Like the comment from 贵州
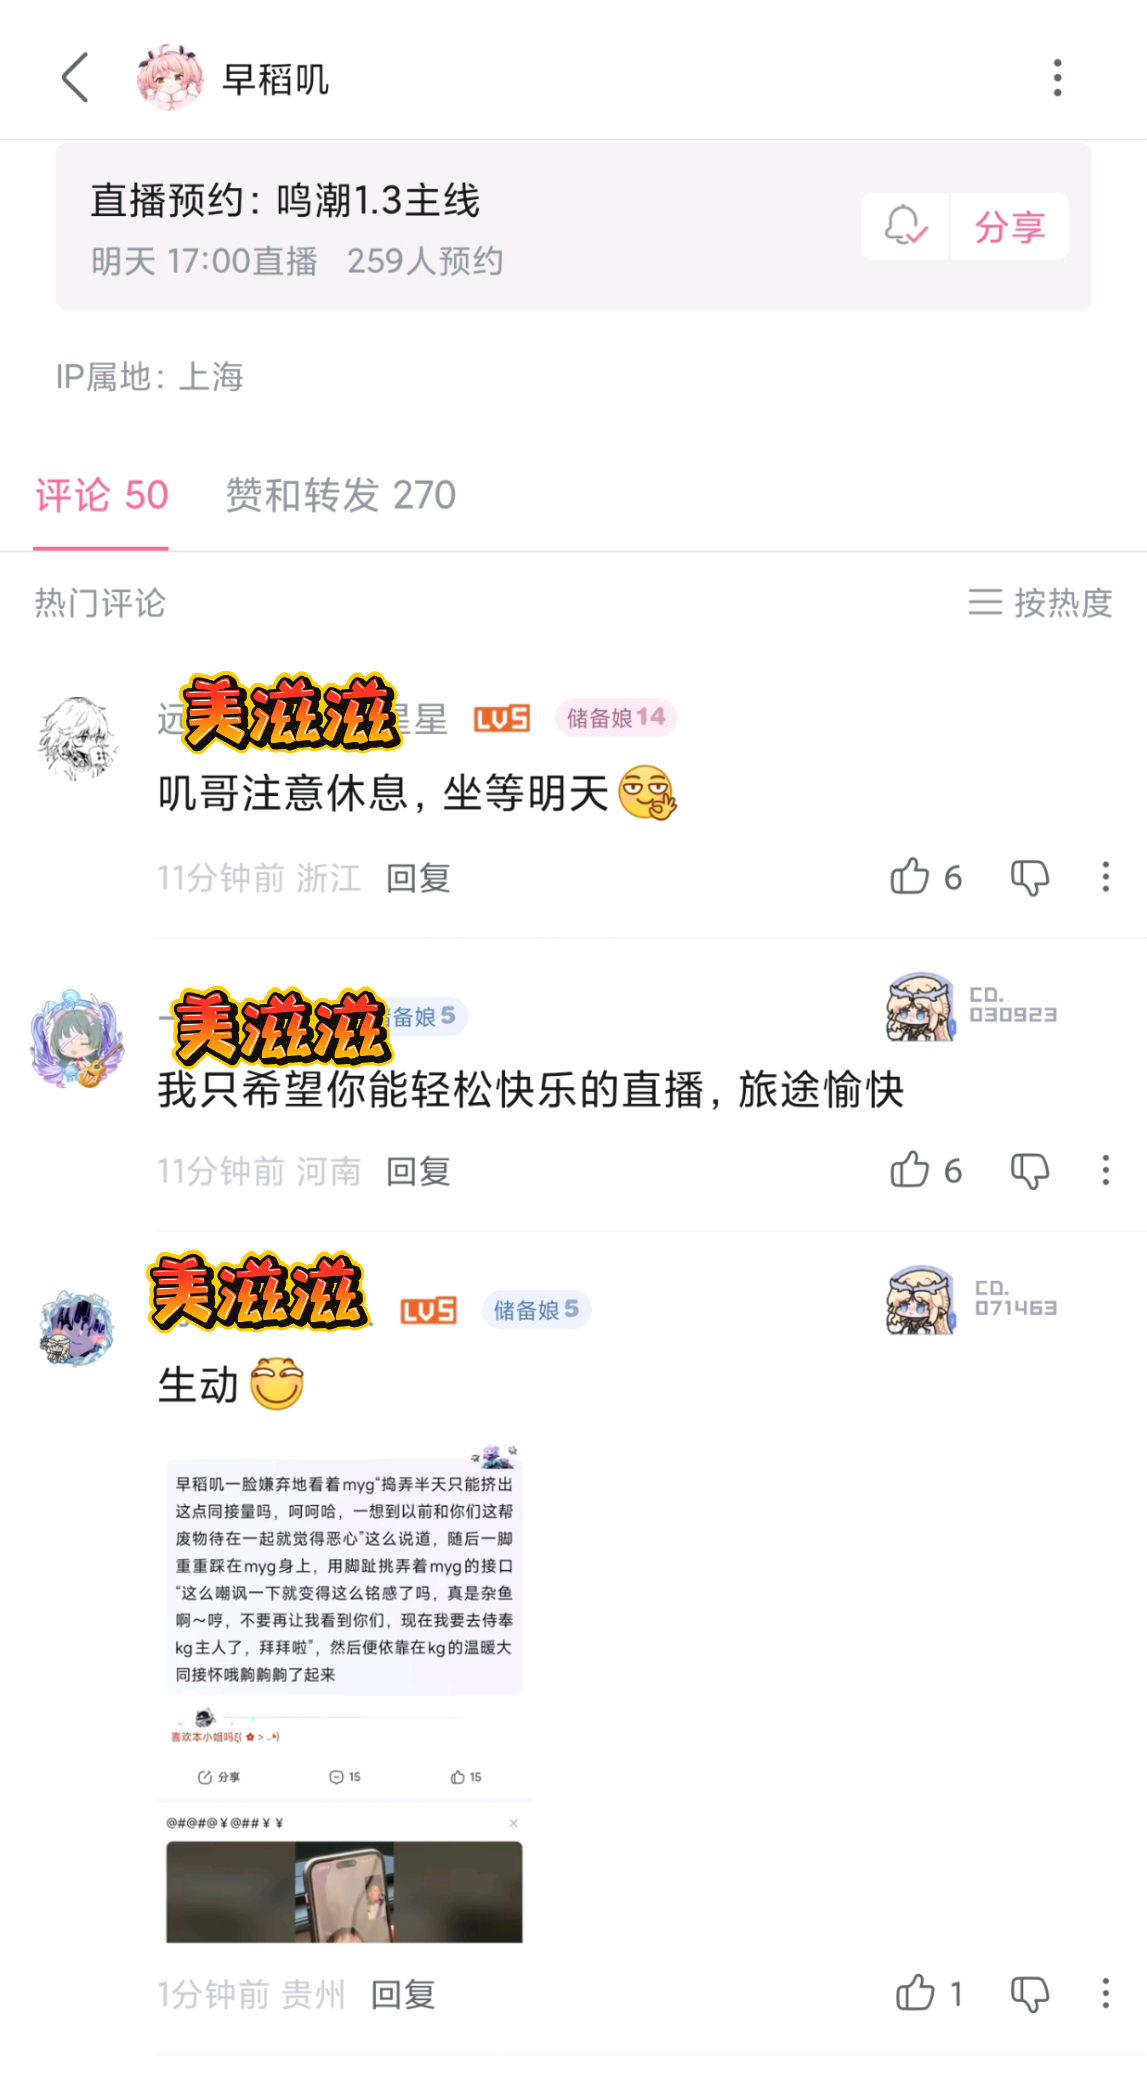1147x2076 pixels. pos(929,1993)
